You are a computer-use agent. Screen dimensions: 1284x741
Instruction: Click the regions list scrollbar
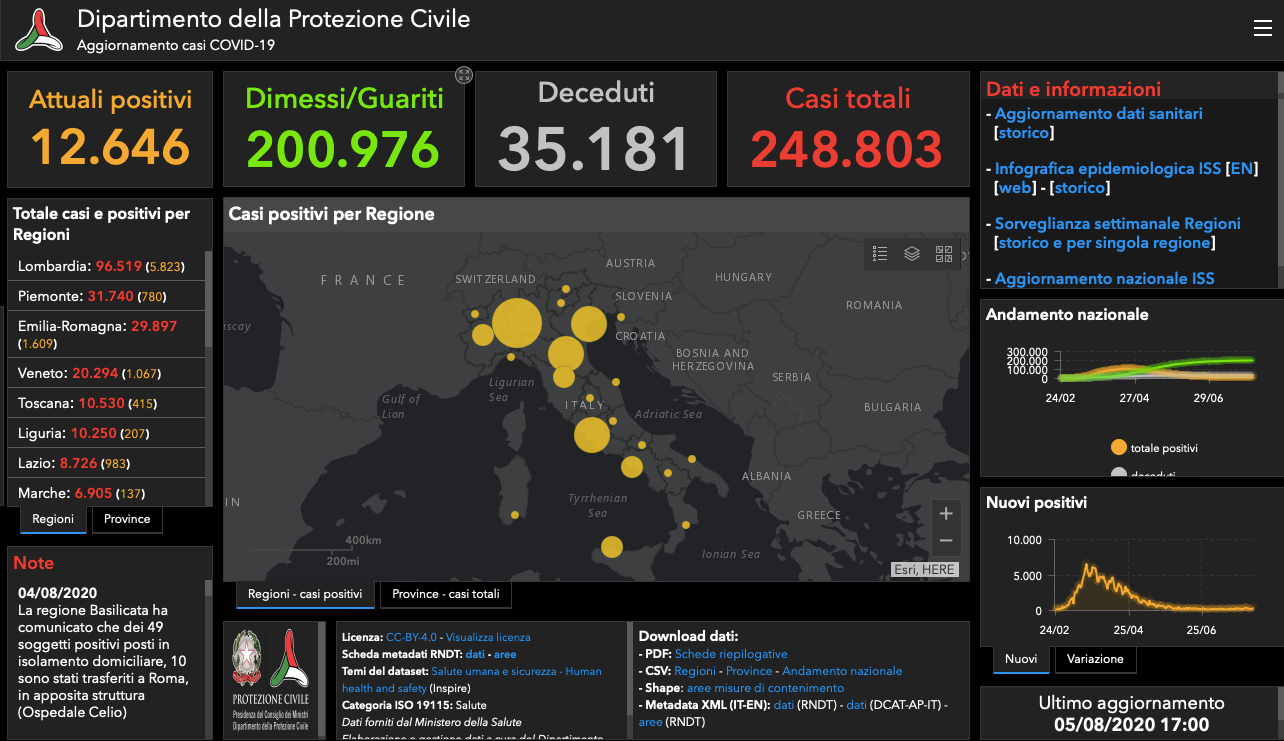pyautogui.click(x=208, y=300)
